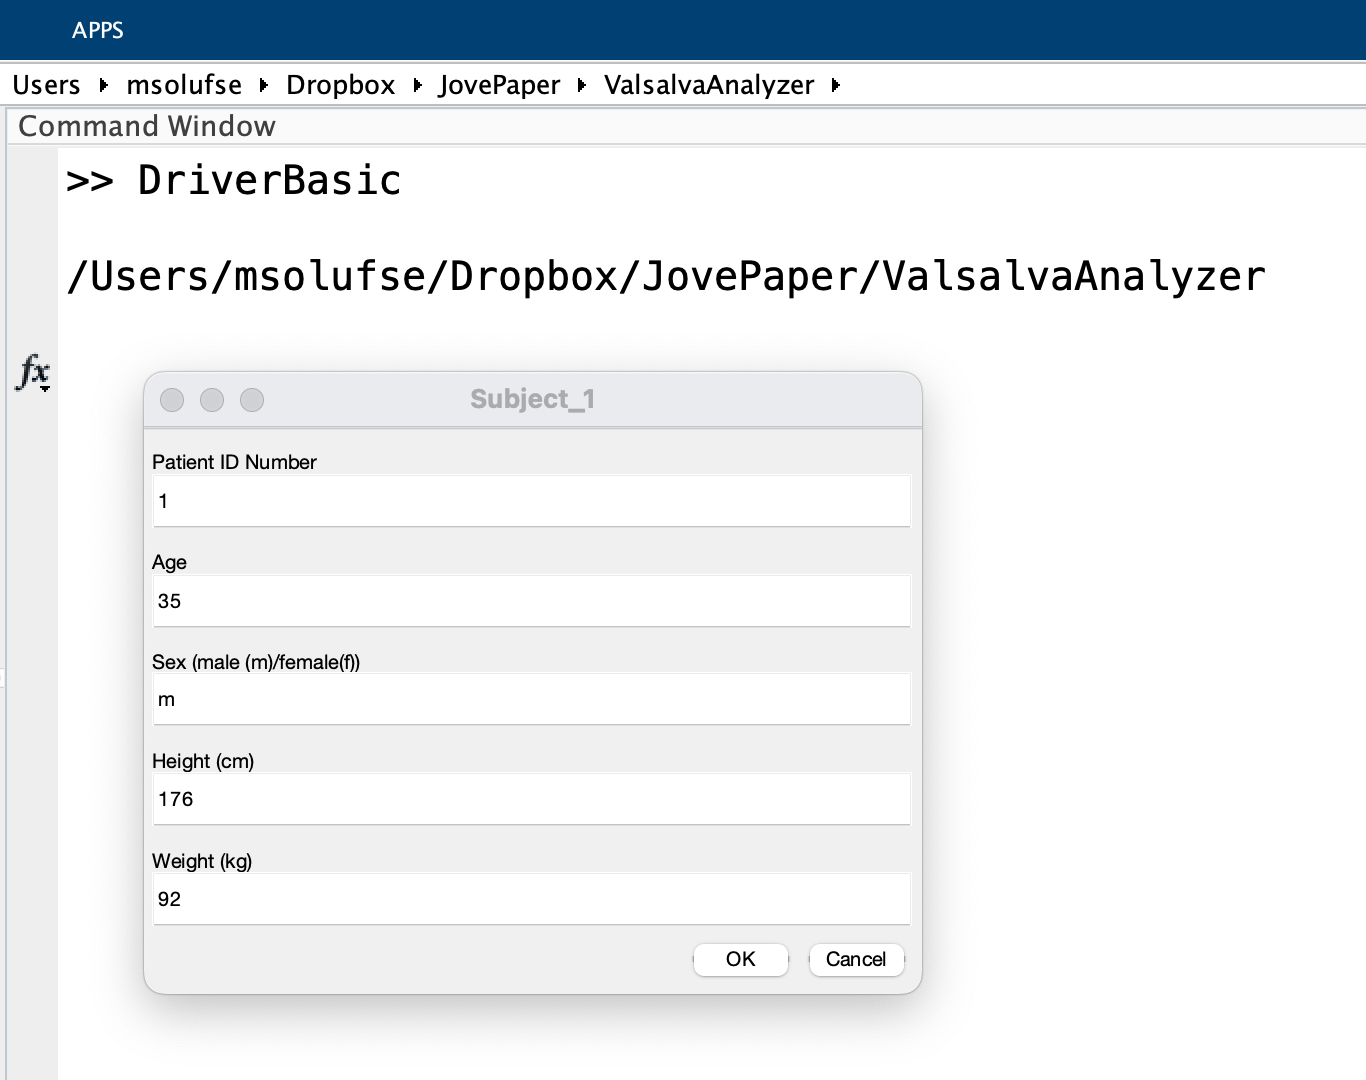Close the Subject_1 dialog window

pos(172,400)
